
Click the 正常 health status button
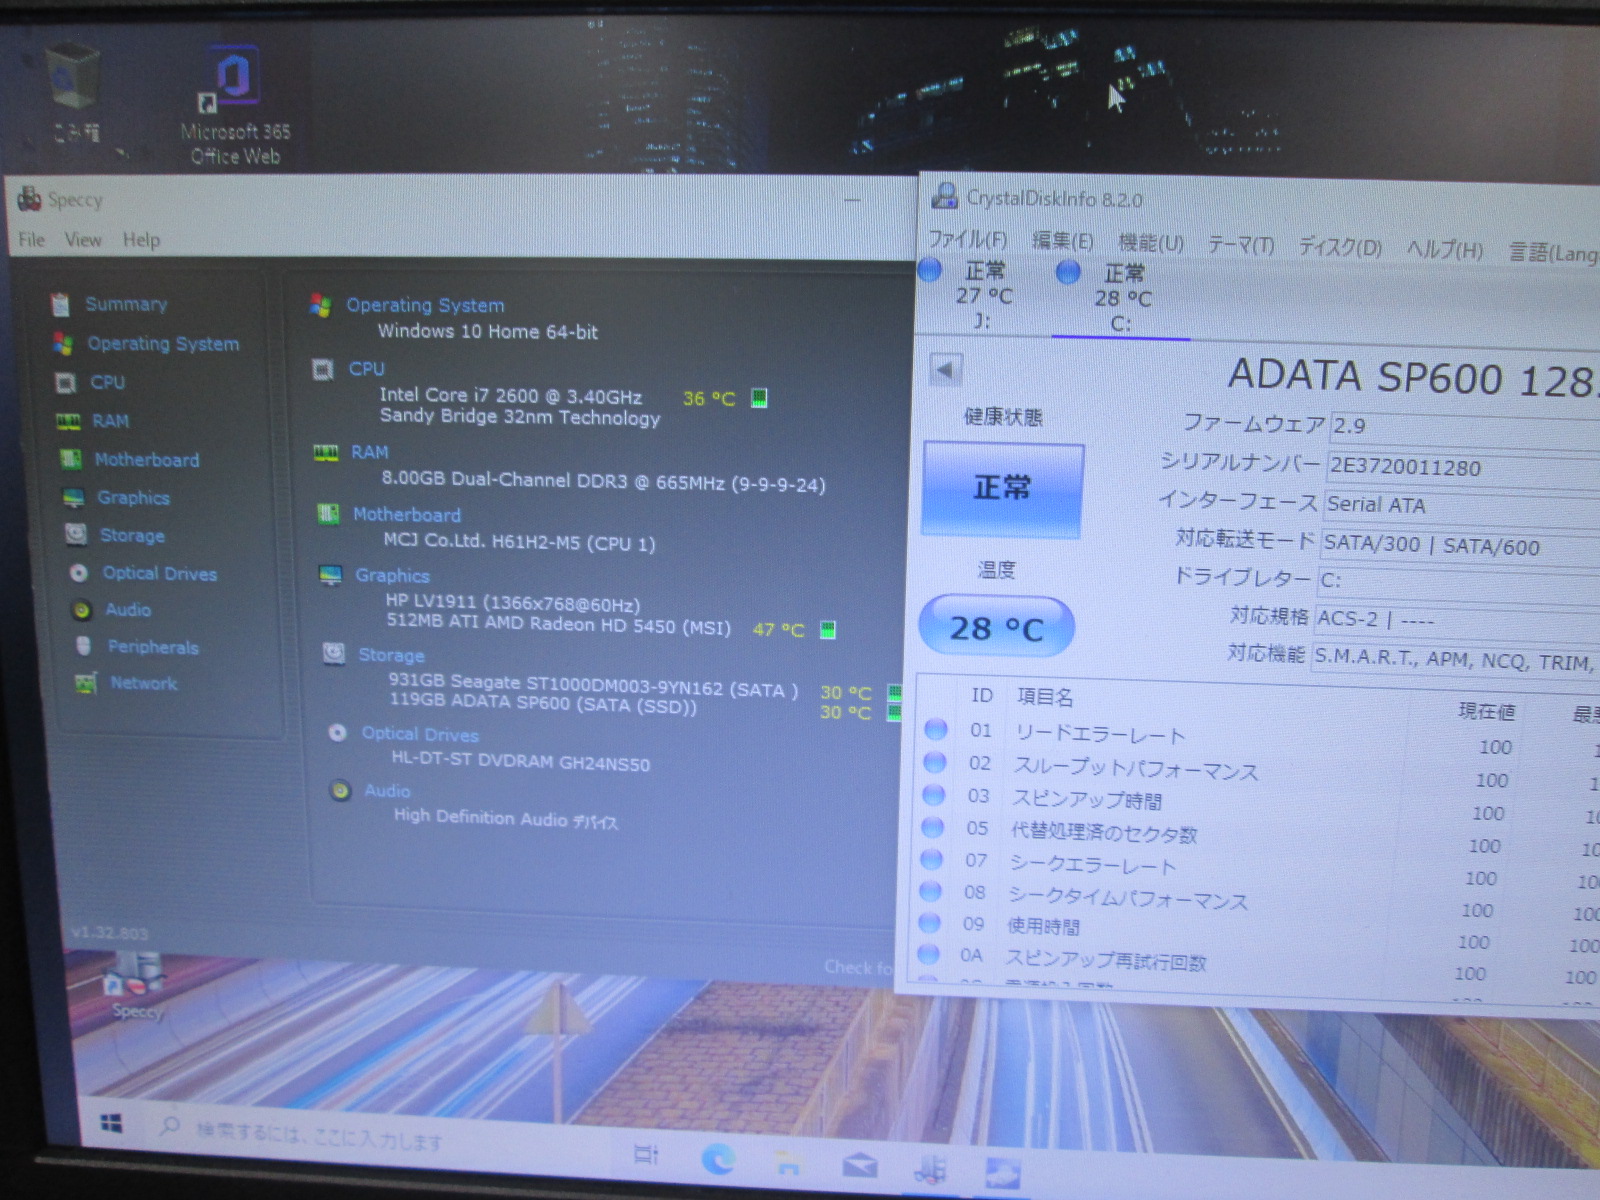coord(1002,489)
